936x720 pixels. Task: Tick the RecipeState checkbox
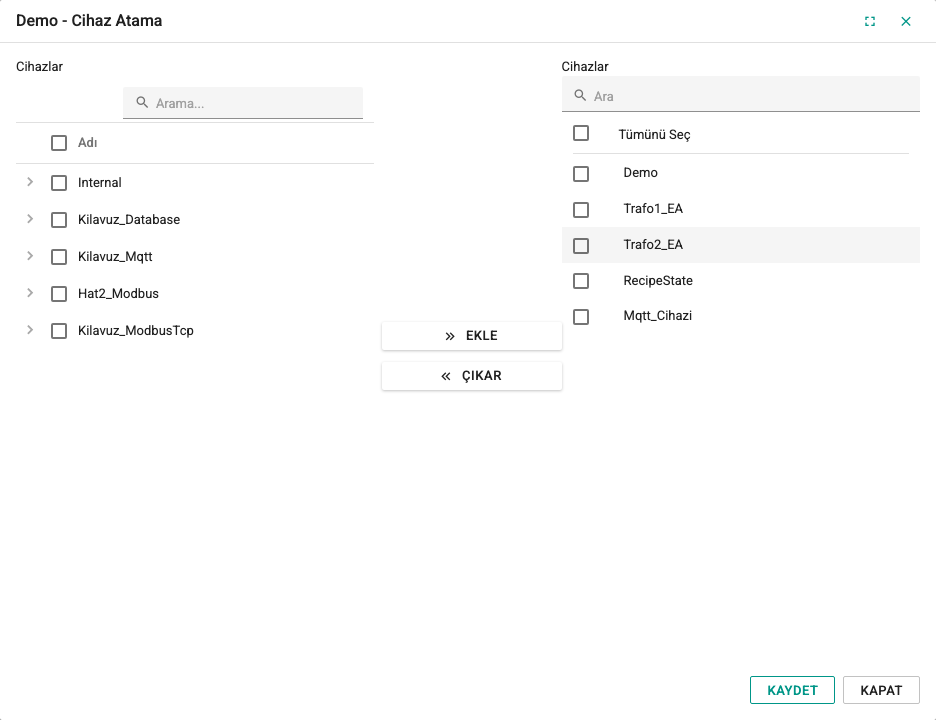coord(581,281)
